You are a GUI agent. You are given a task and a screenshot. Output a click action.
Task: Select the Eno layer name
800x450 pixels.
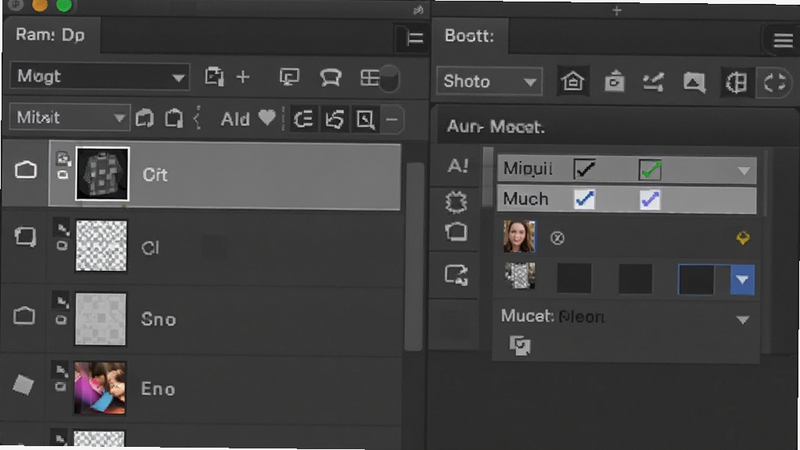coord(158,389)
